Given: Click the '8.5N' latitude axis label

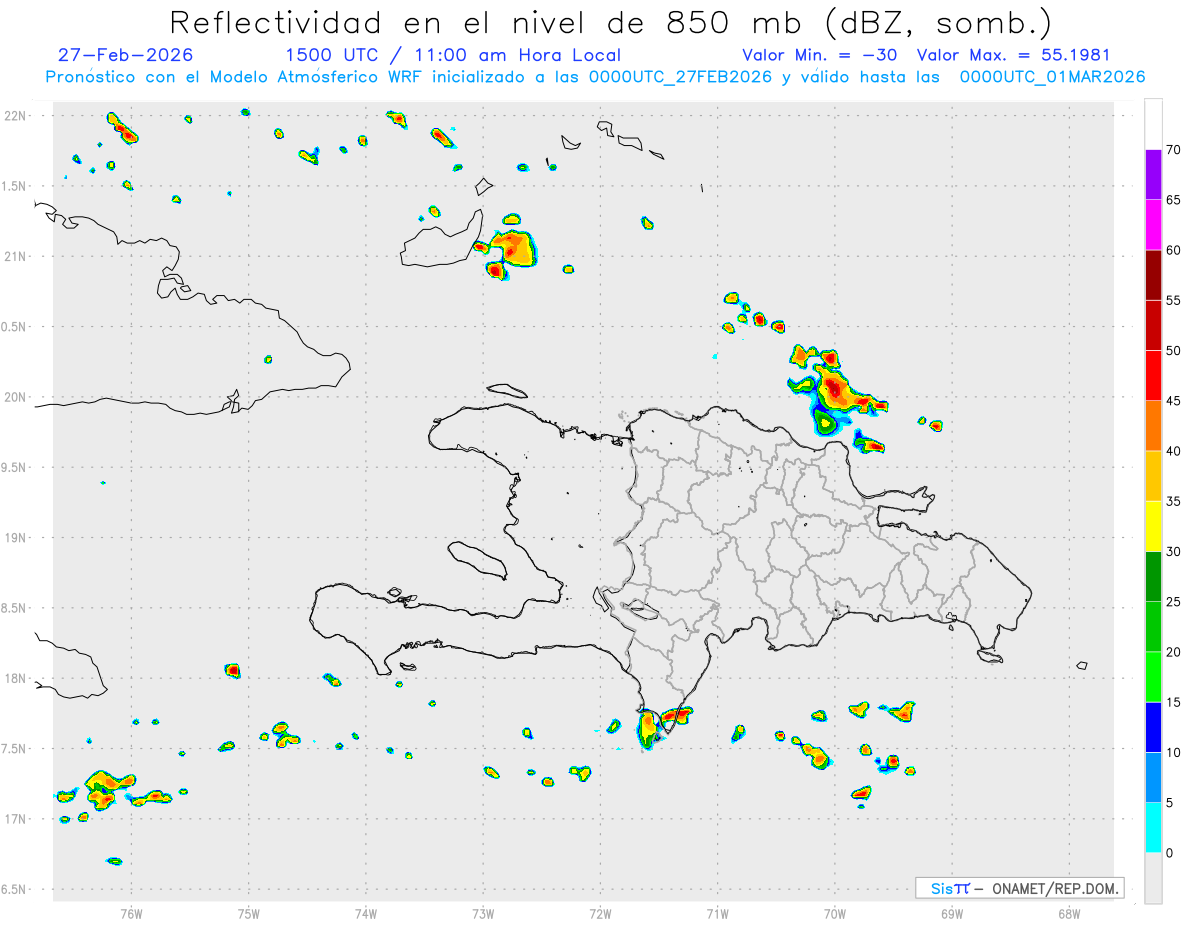Looking at the screenshot, I should [x=15, y=608].
